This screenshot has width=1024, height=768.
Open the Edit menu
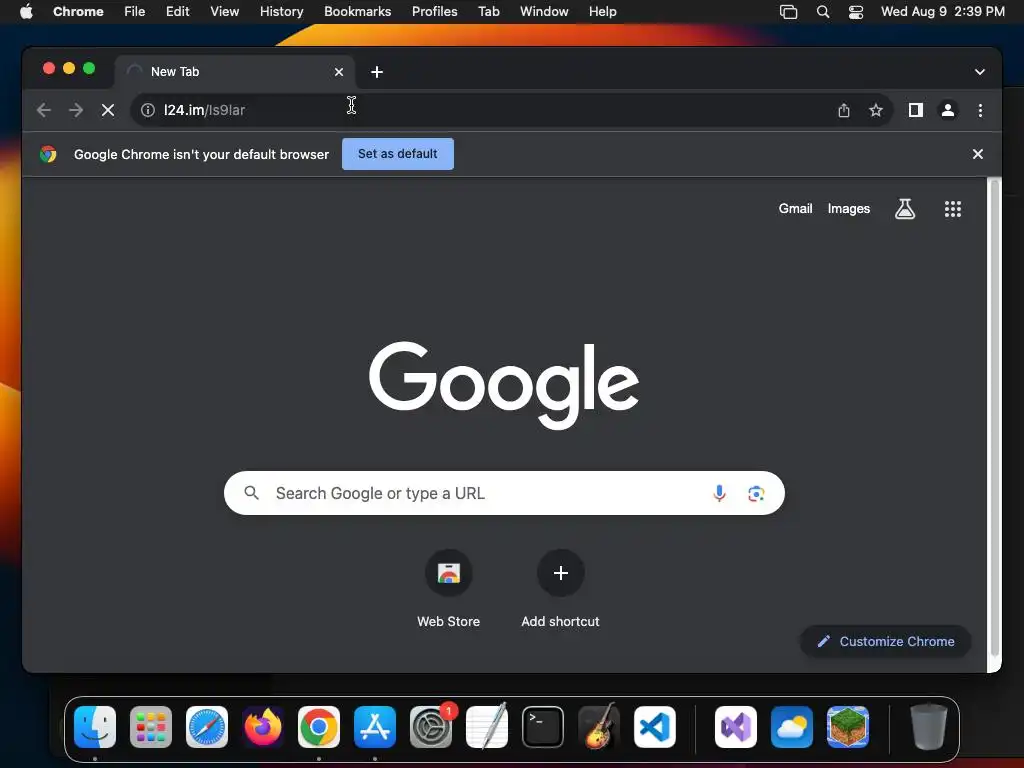click(178, 11)
